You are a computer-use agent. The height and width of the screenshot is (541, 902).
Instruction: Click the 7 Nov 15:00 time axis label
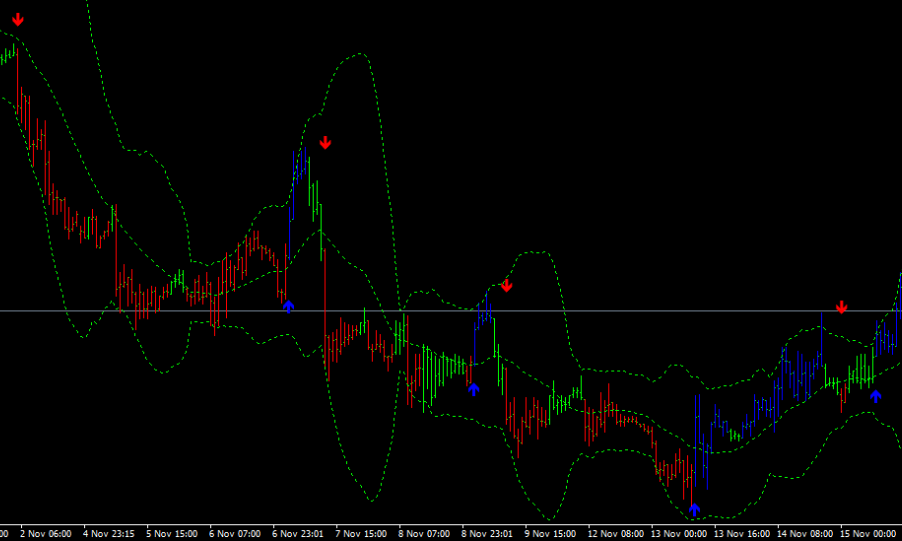pyautogui.click(x=362, y=534)
